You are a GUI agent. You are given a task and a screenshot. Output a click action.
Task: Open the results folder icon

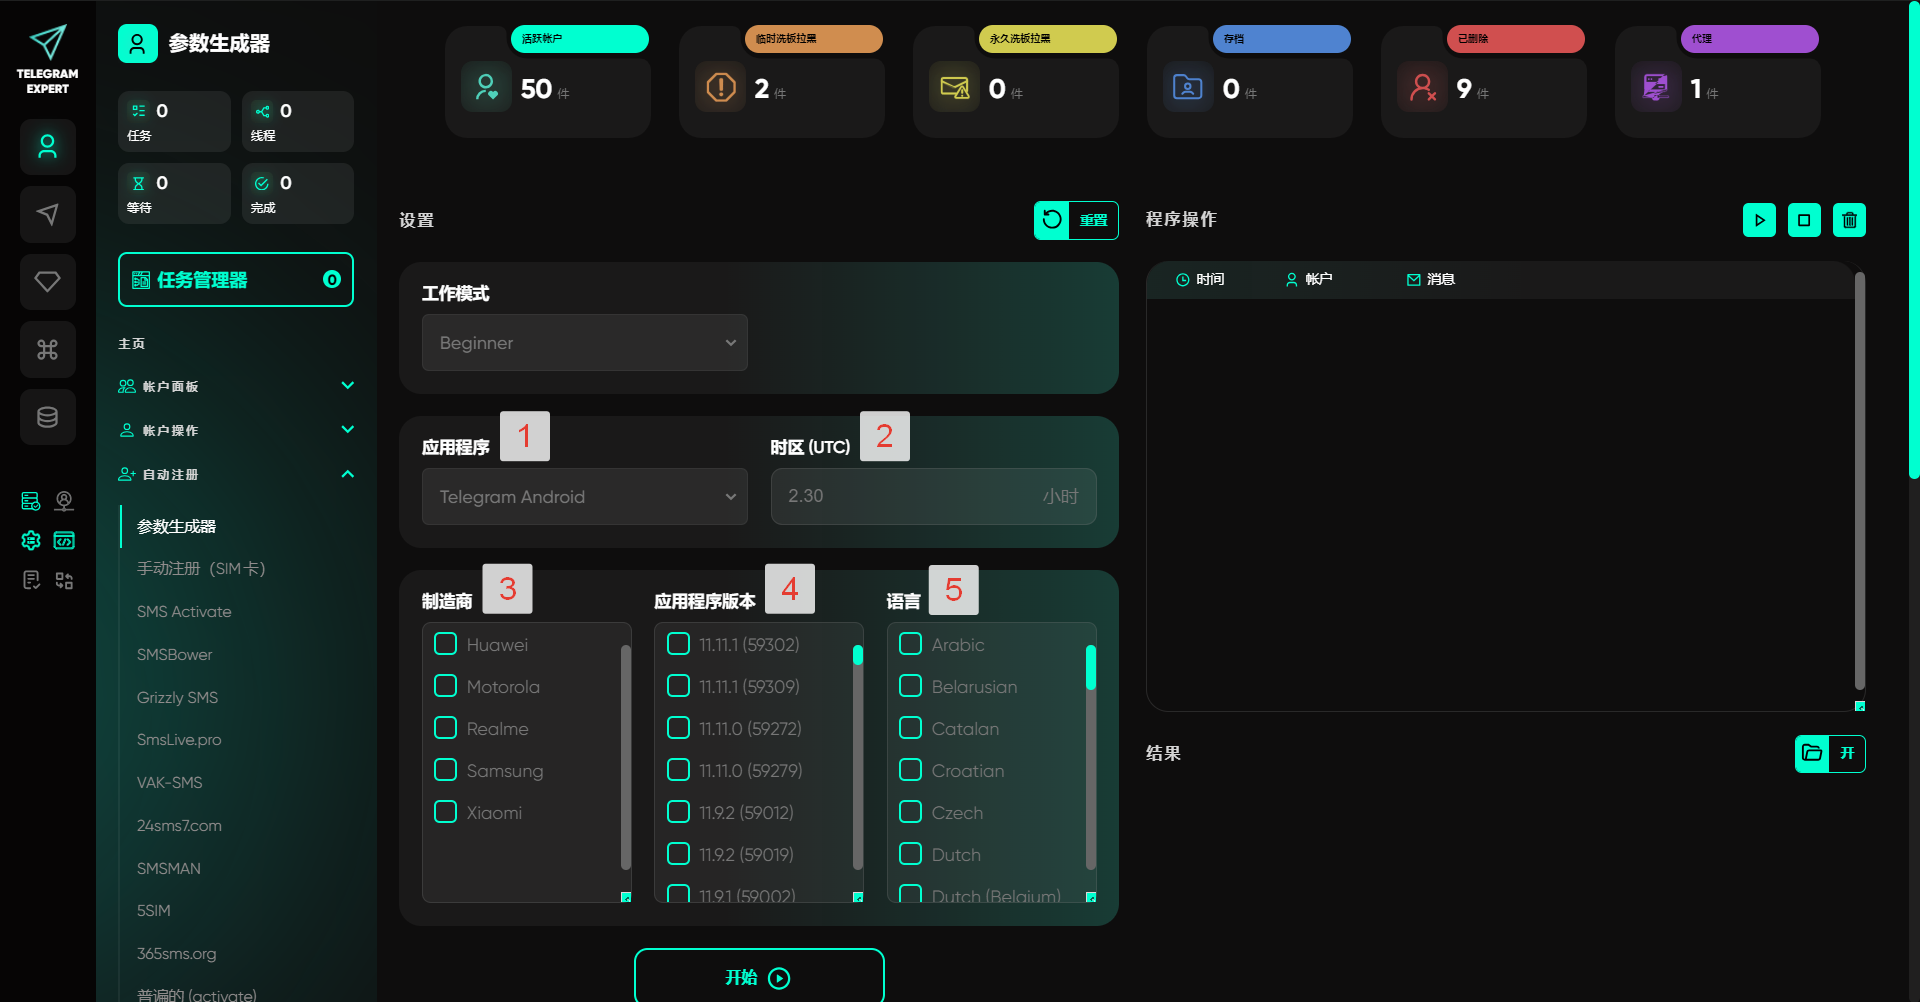click(x=1812, y=753)
